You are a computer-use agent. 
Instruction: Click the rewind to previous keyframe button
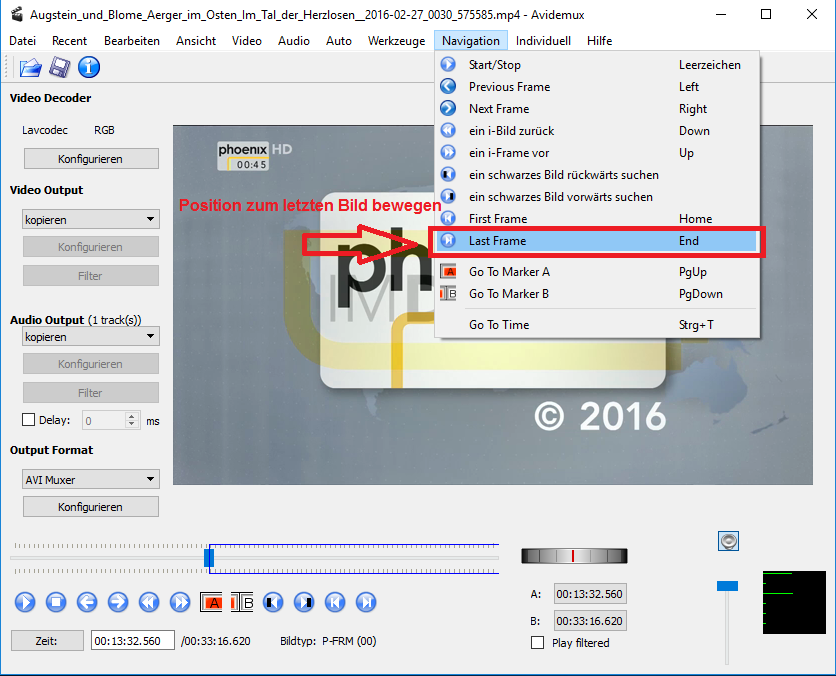(x=149, y=602)
